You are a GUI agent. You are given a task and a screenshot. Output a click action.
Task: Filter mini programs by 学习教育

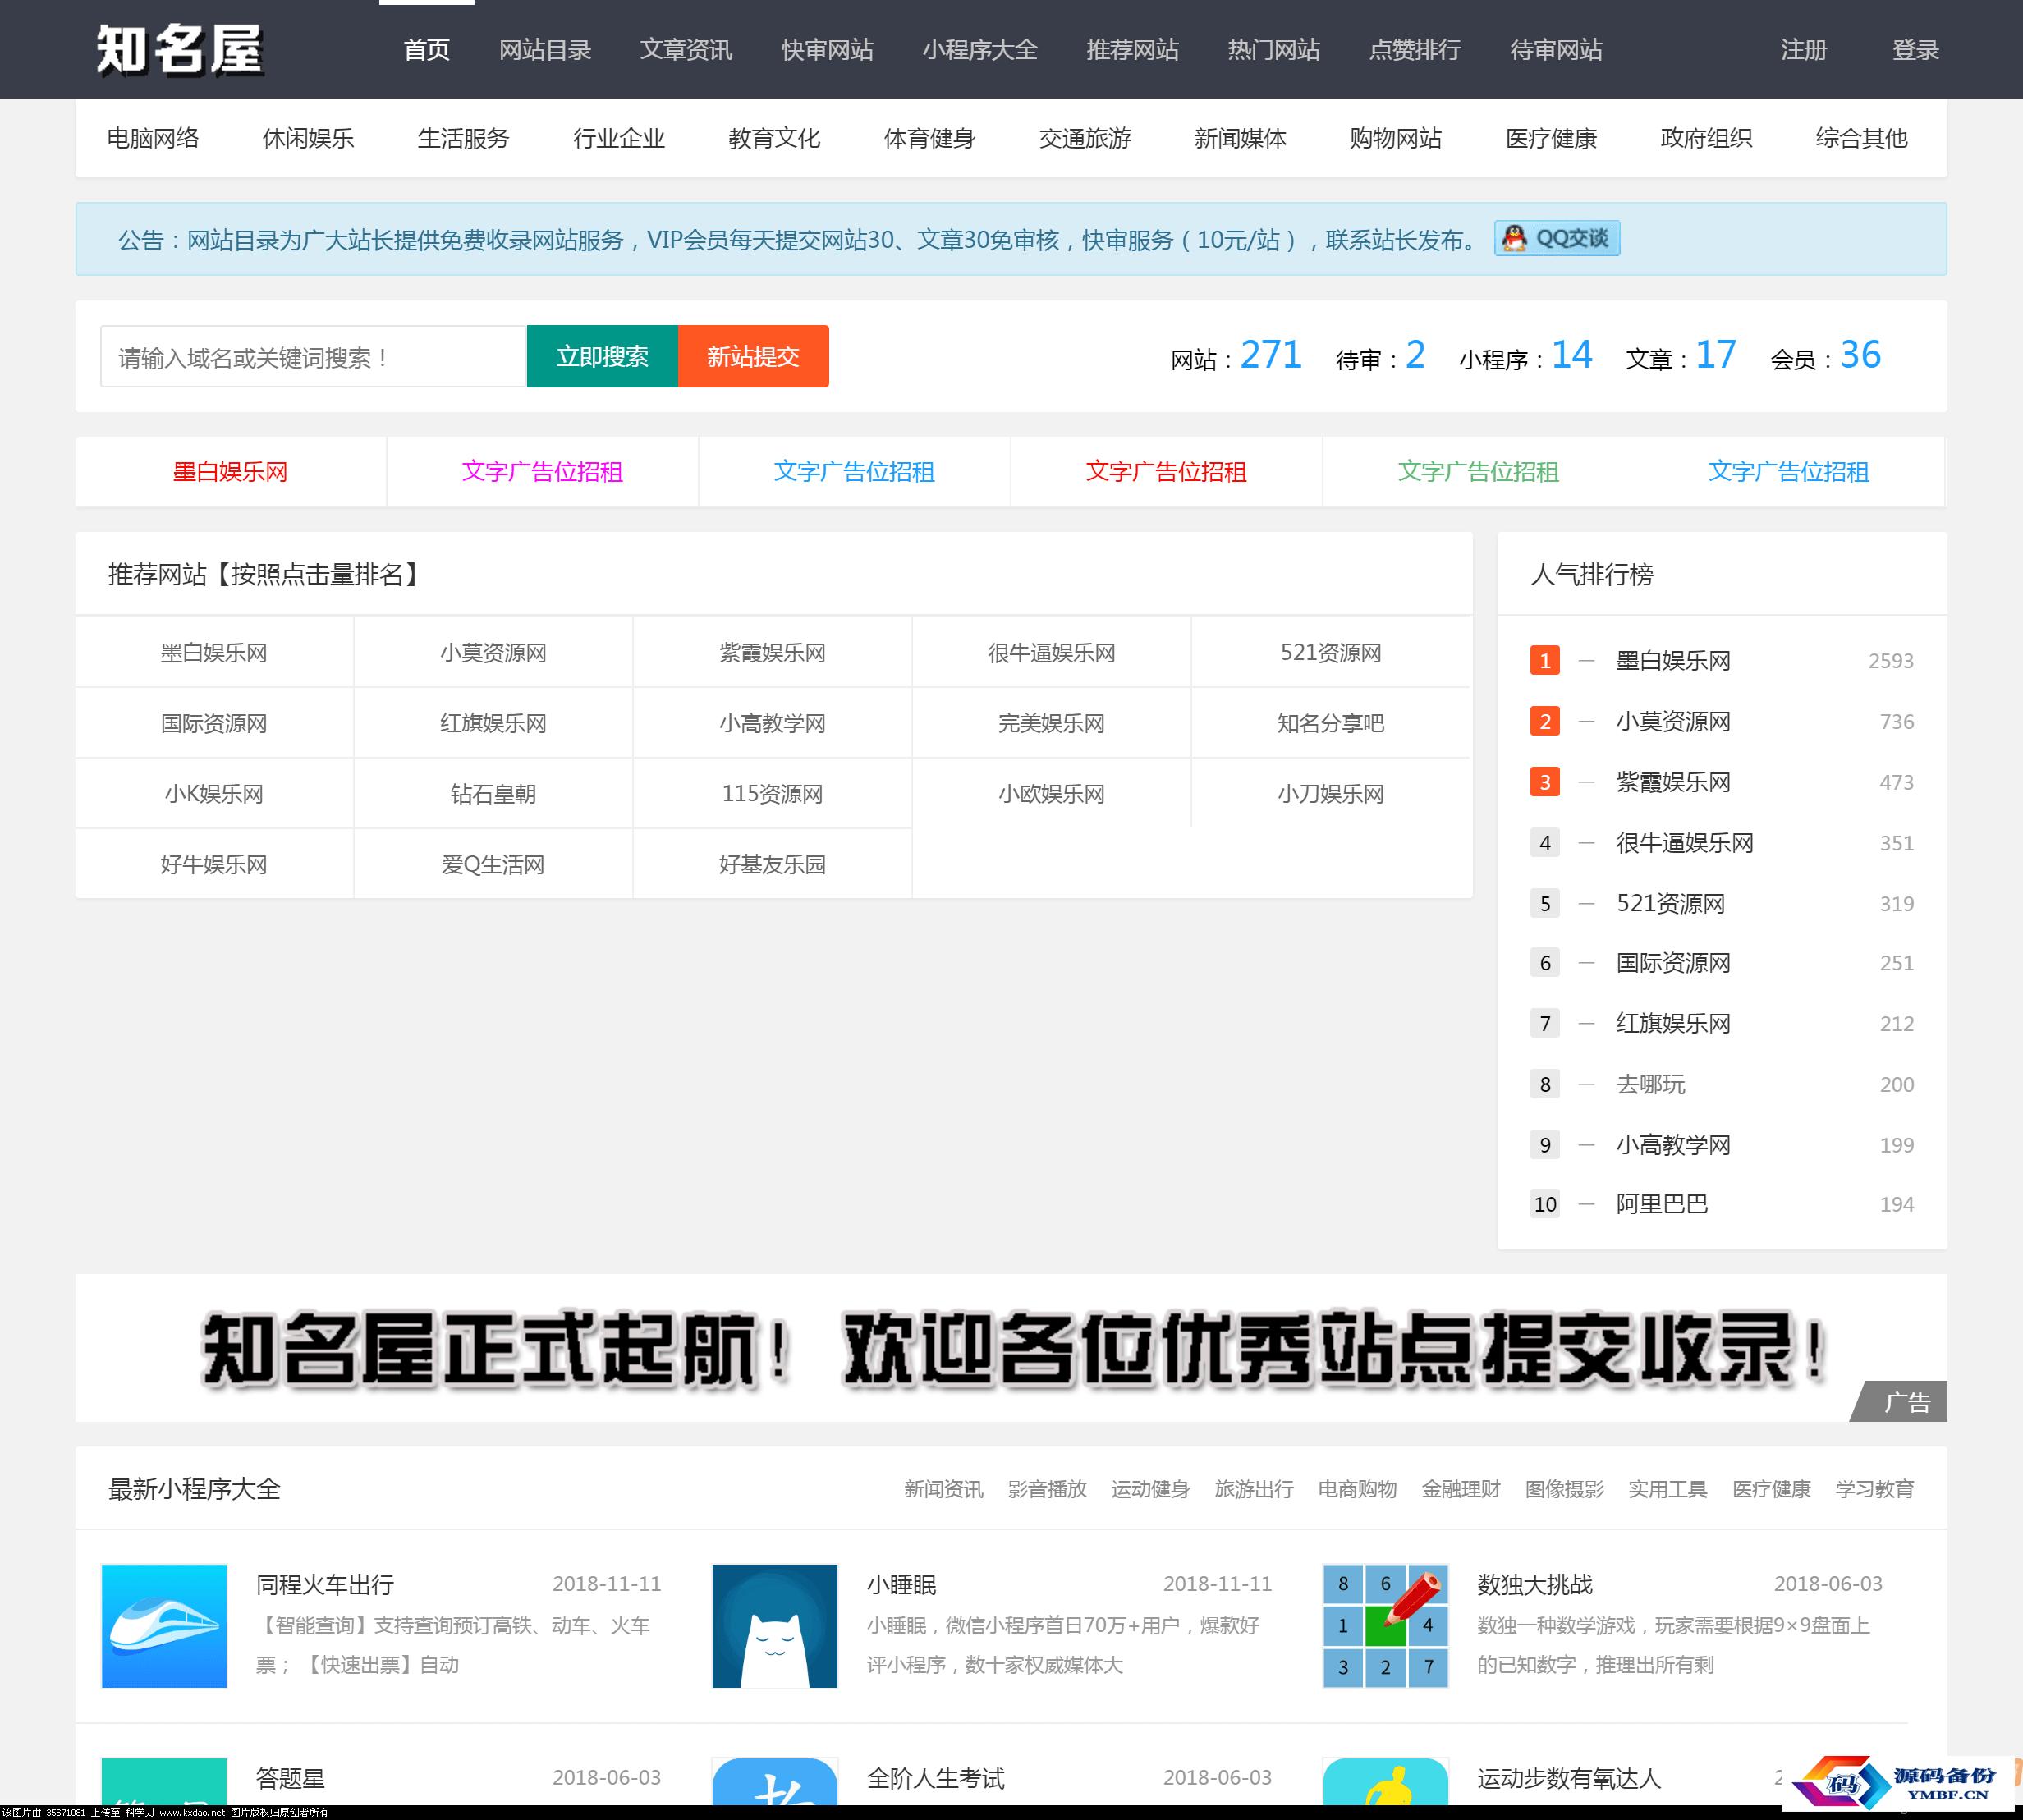[1875, 1489]
